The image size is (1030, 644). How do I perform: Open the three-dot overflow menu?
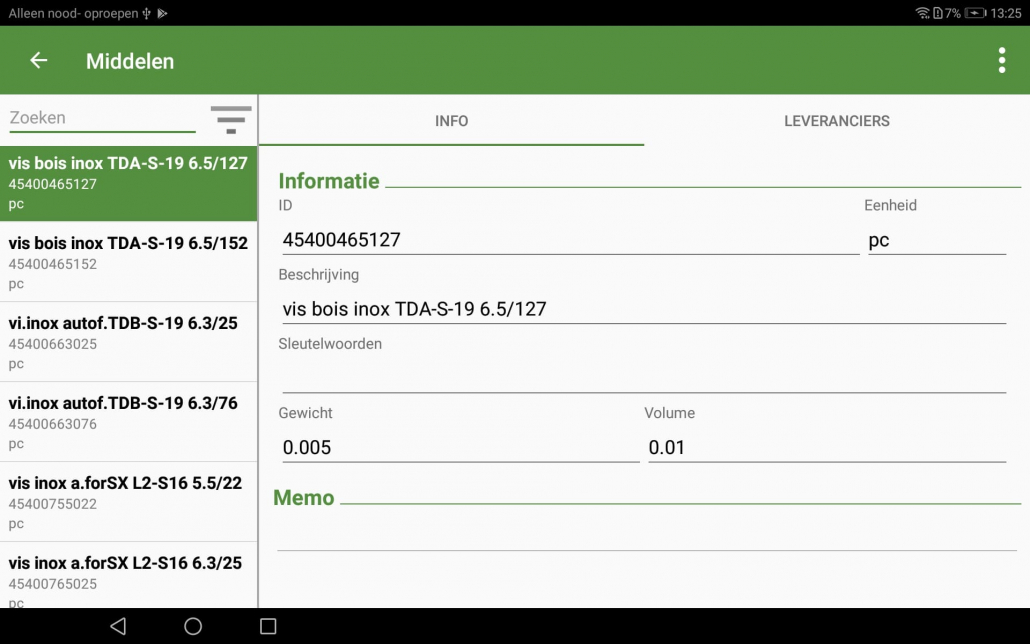point(1001,60)
